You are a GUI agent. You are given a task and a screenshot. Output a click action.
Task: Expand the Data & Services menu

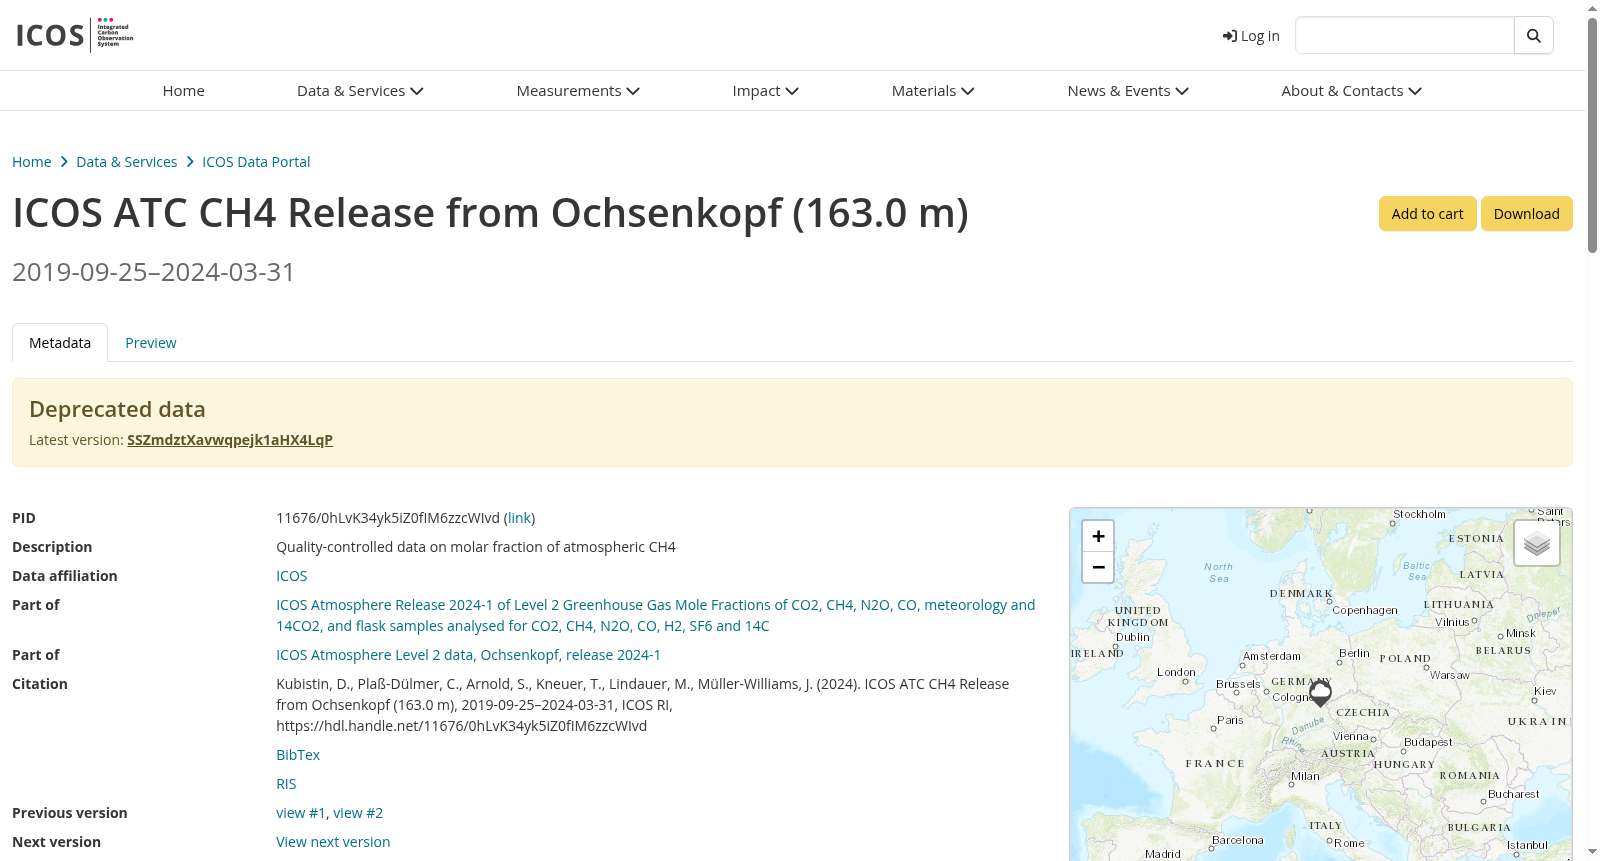pyautogui.click(x=360, y=91)
